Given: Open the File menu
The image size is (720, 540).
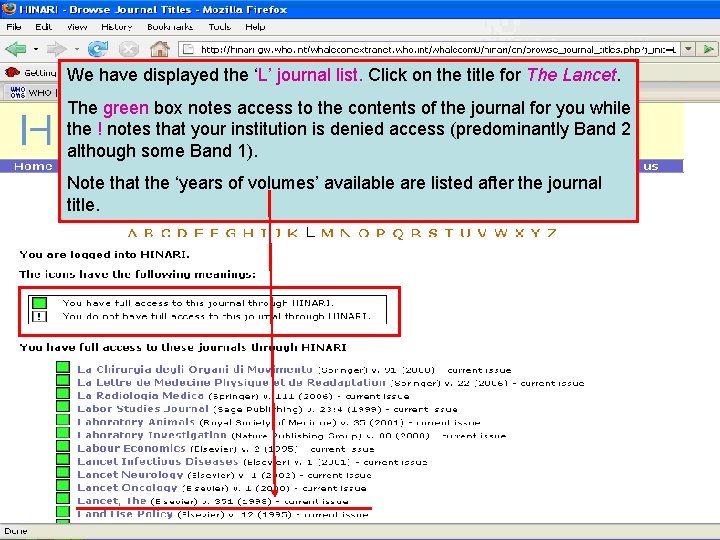Looking at the screenshot, I should (x=14, y=27).
